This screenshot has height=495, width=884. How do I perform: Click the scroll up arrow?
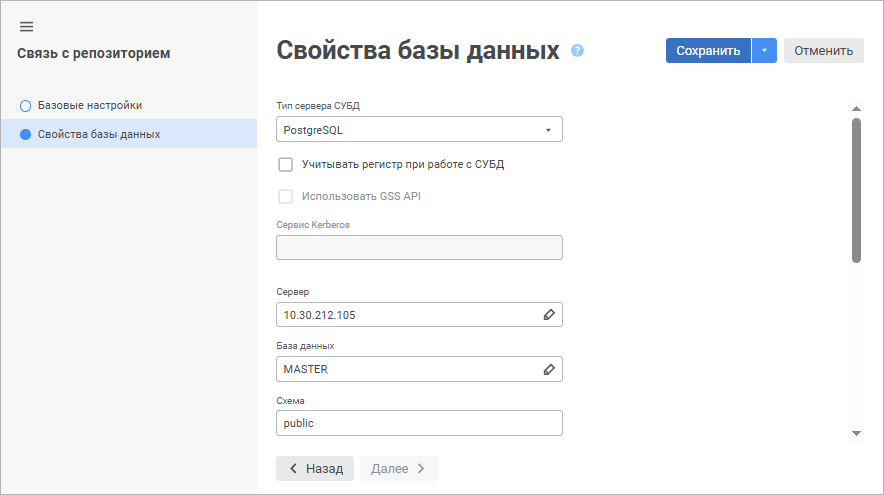(856, 108)
